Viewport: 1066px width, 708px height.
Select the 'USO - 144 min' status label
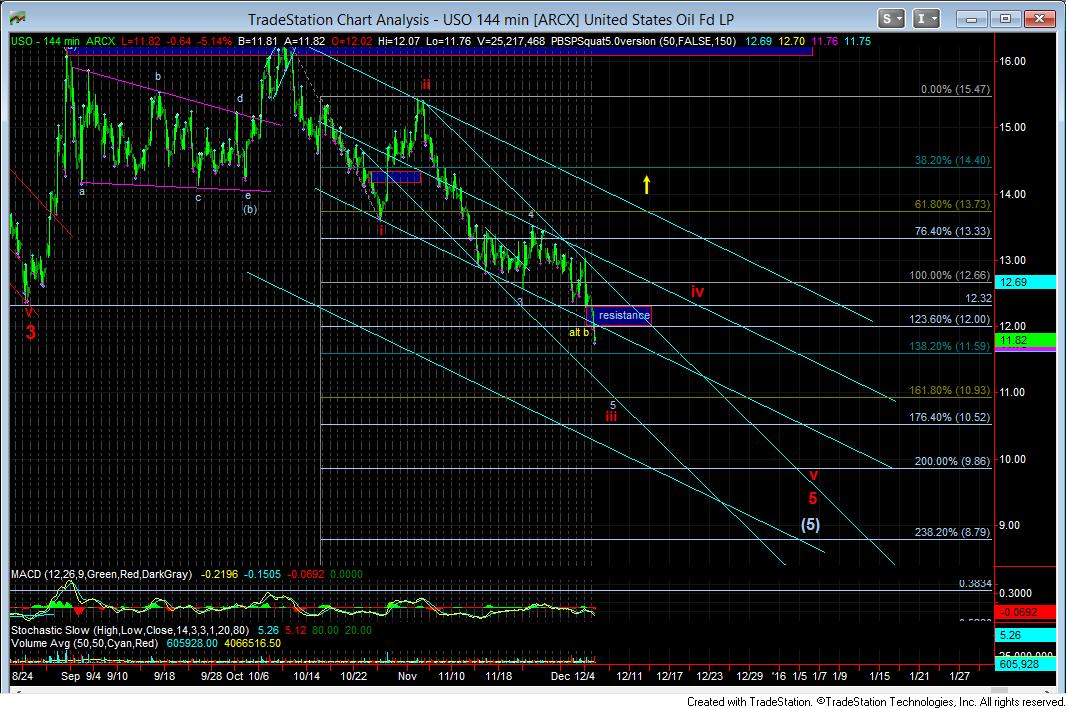coord(46,41)
